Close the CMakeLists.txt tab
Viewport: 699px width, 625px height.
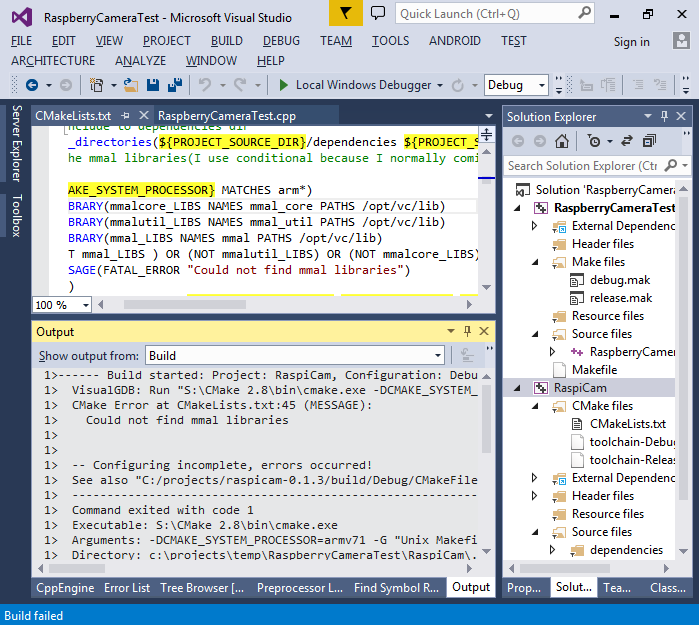click(x=144, y=115)
